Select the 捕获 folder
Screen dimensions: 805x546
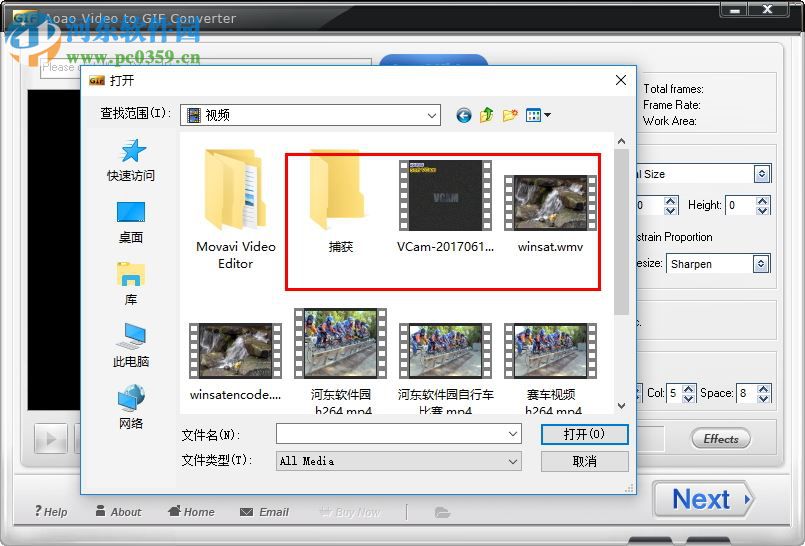point(340,201)
